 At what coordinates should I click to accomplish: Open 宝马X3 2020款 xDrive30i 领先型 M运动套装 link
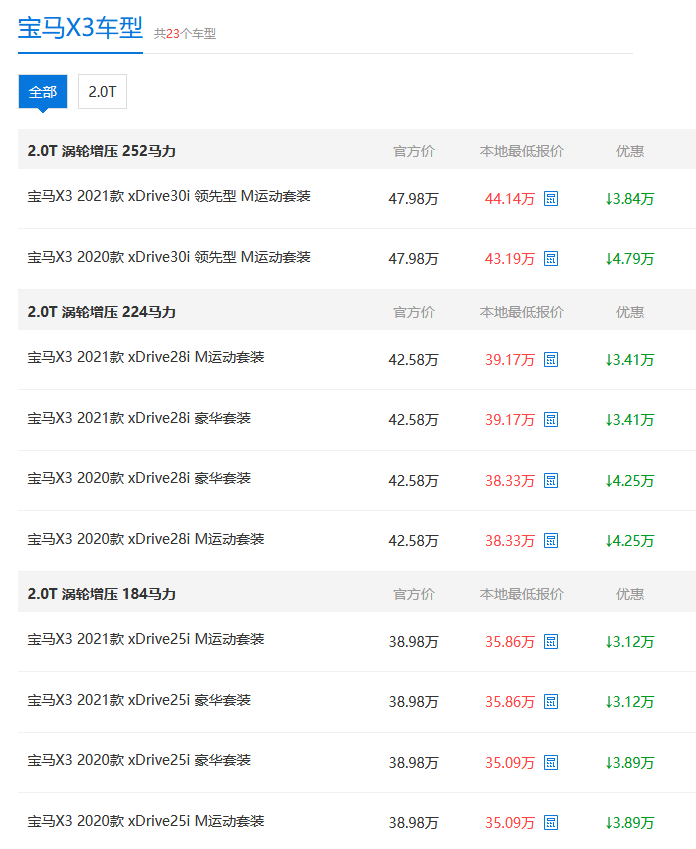[169, 257]
